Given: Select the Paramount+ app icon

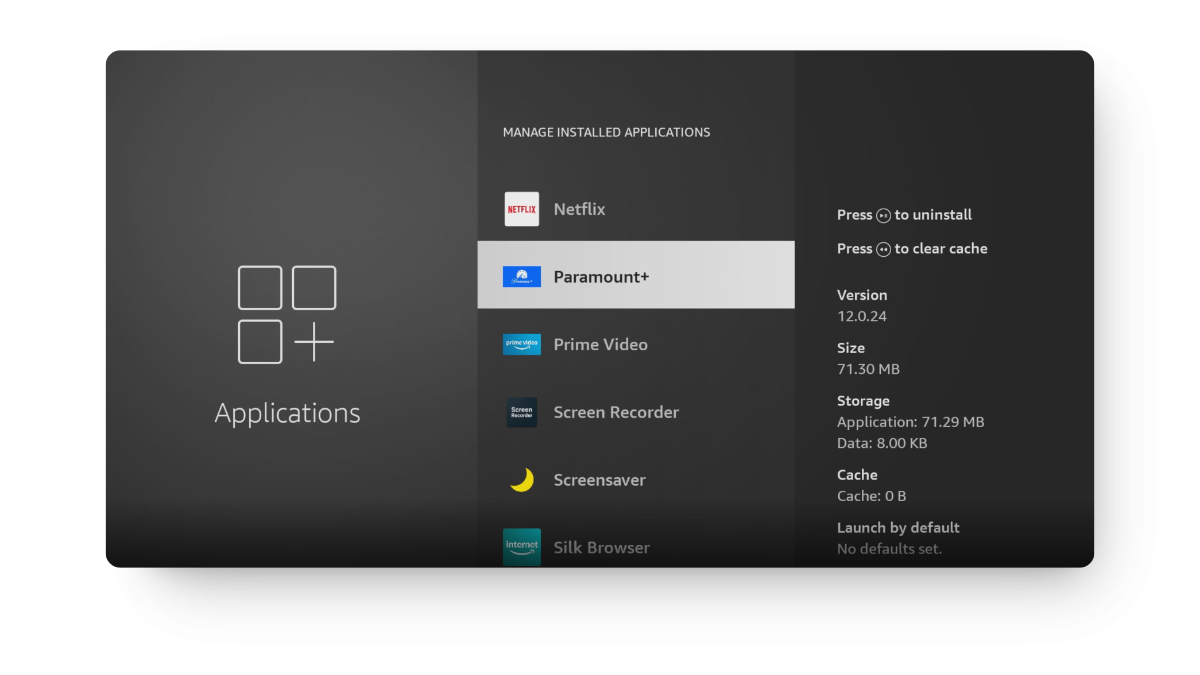Looking at the screenshot, I should click(x=521, y=276).
